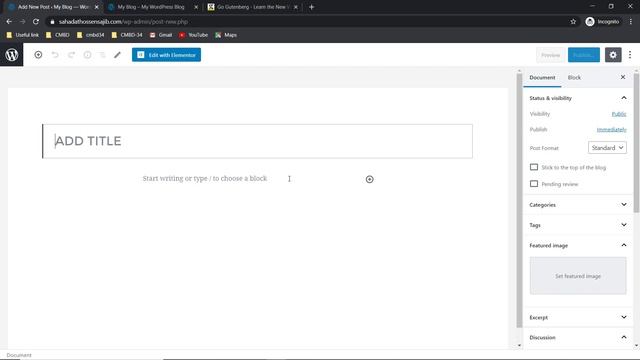Open the Gmail bookmark
Image resolution: width=640 pixels, height=360 pixels.
pos(161,35)
